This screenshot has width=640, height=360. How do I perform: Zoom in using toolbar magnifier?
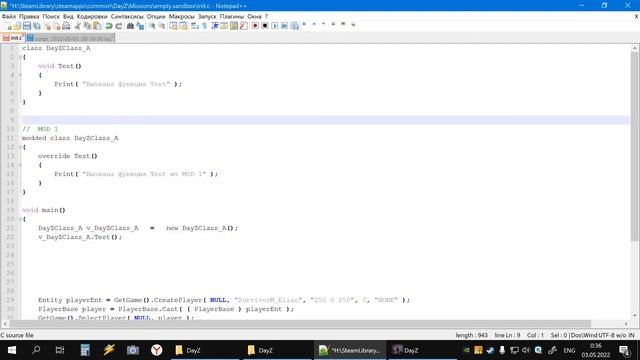pos(152,26)
